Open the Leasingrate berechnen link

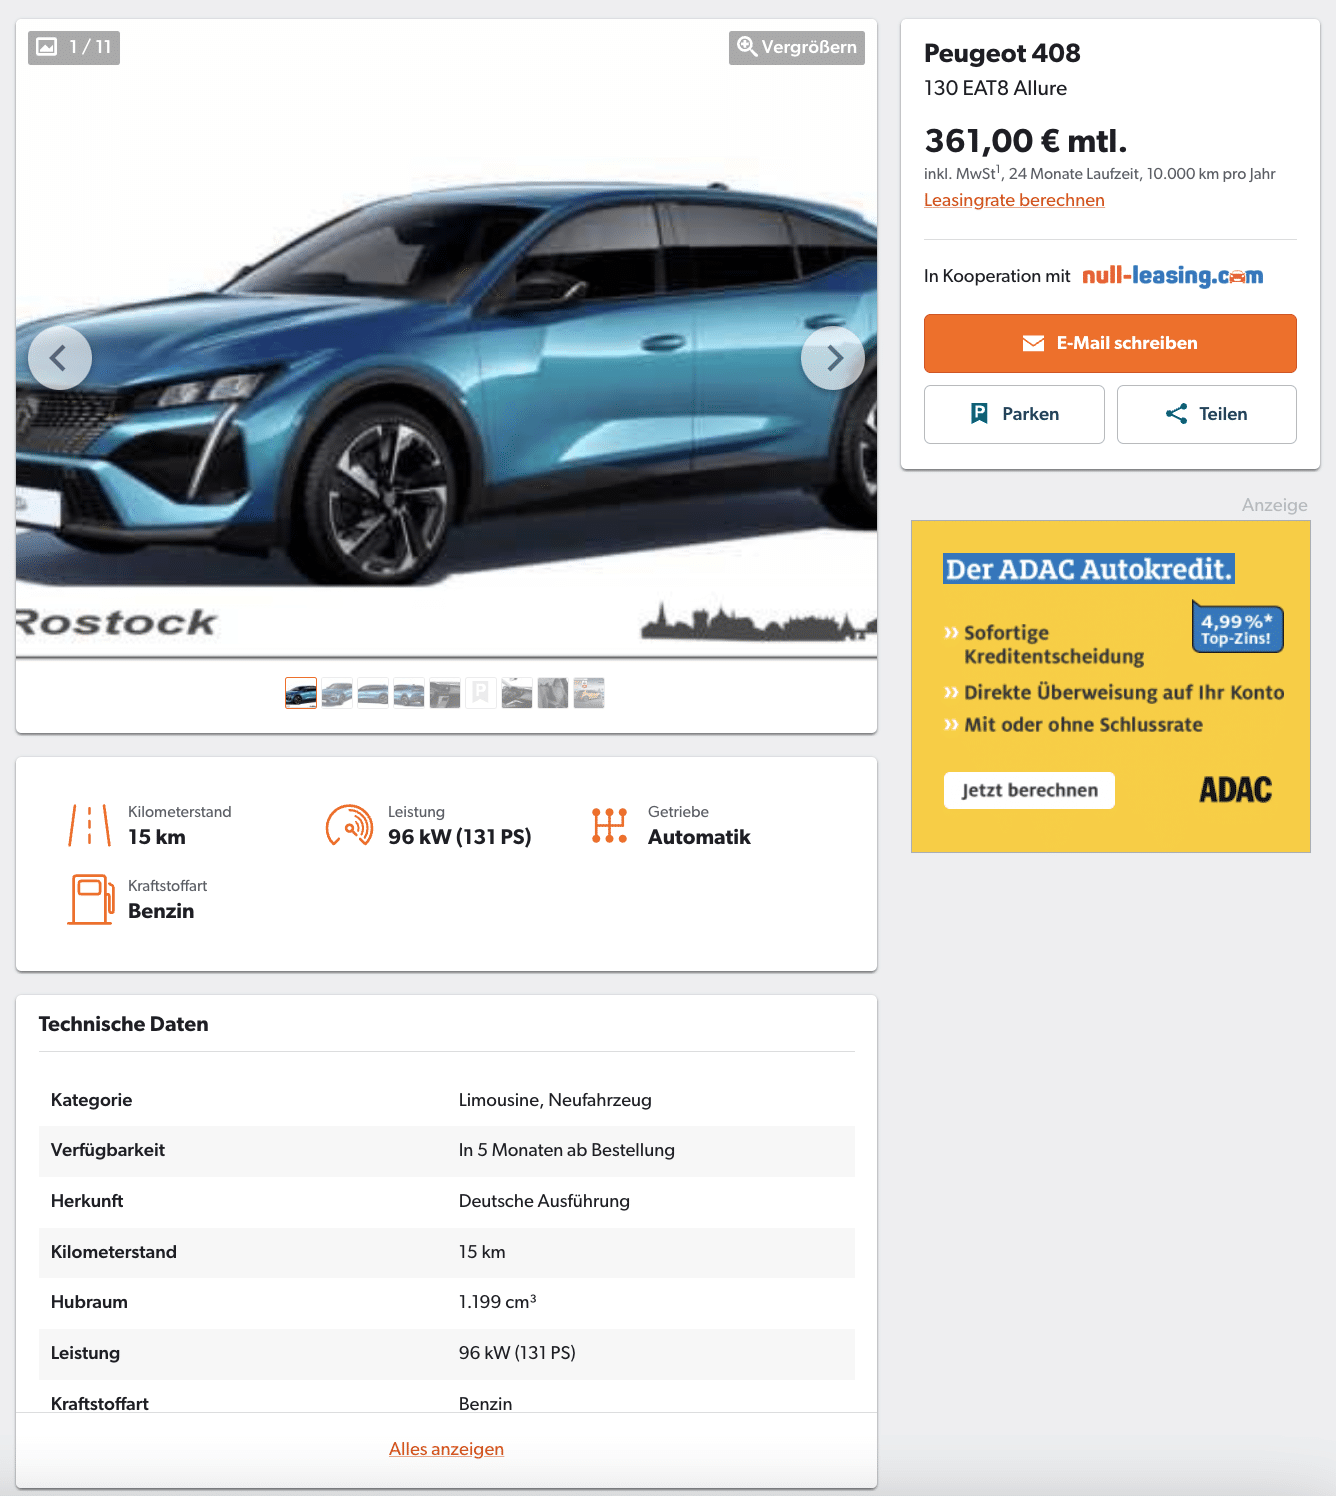1014,200
